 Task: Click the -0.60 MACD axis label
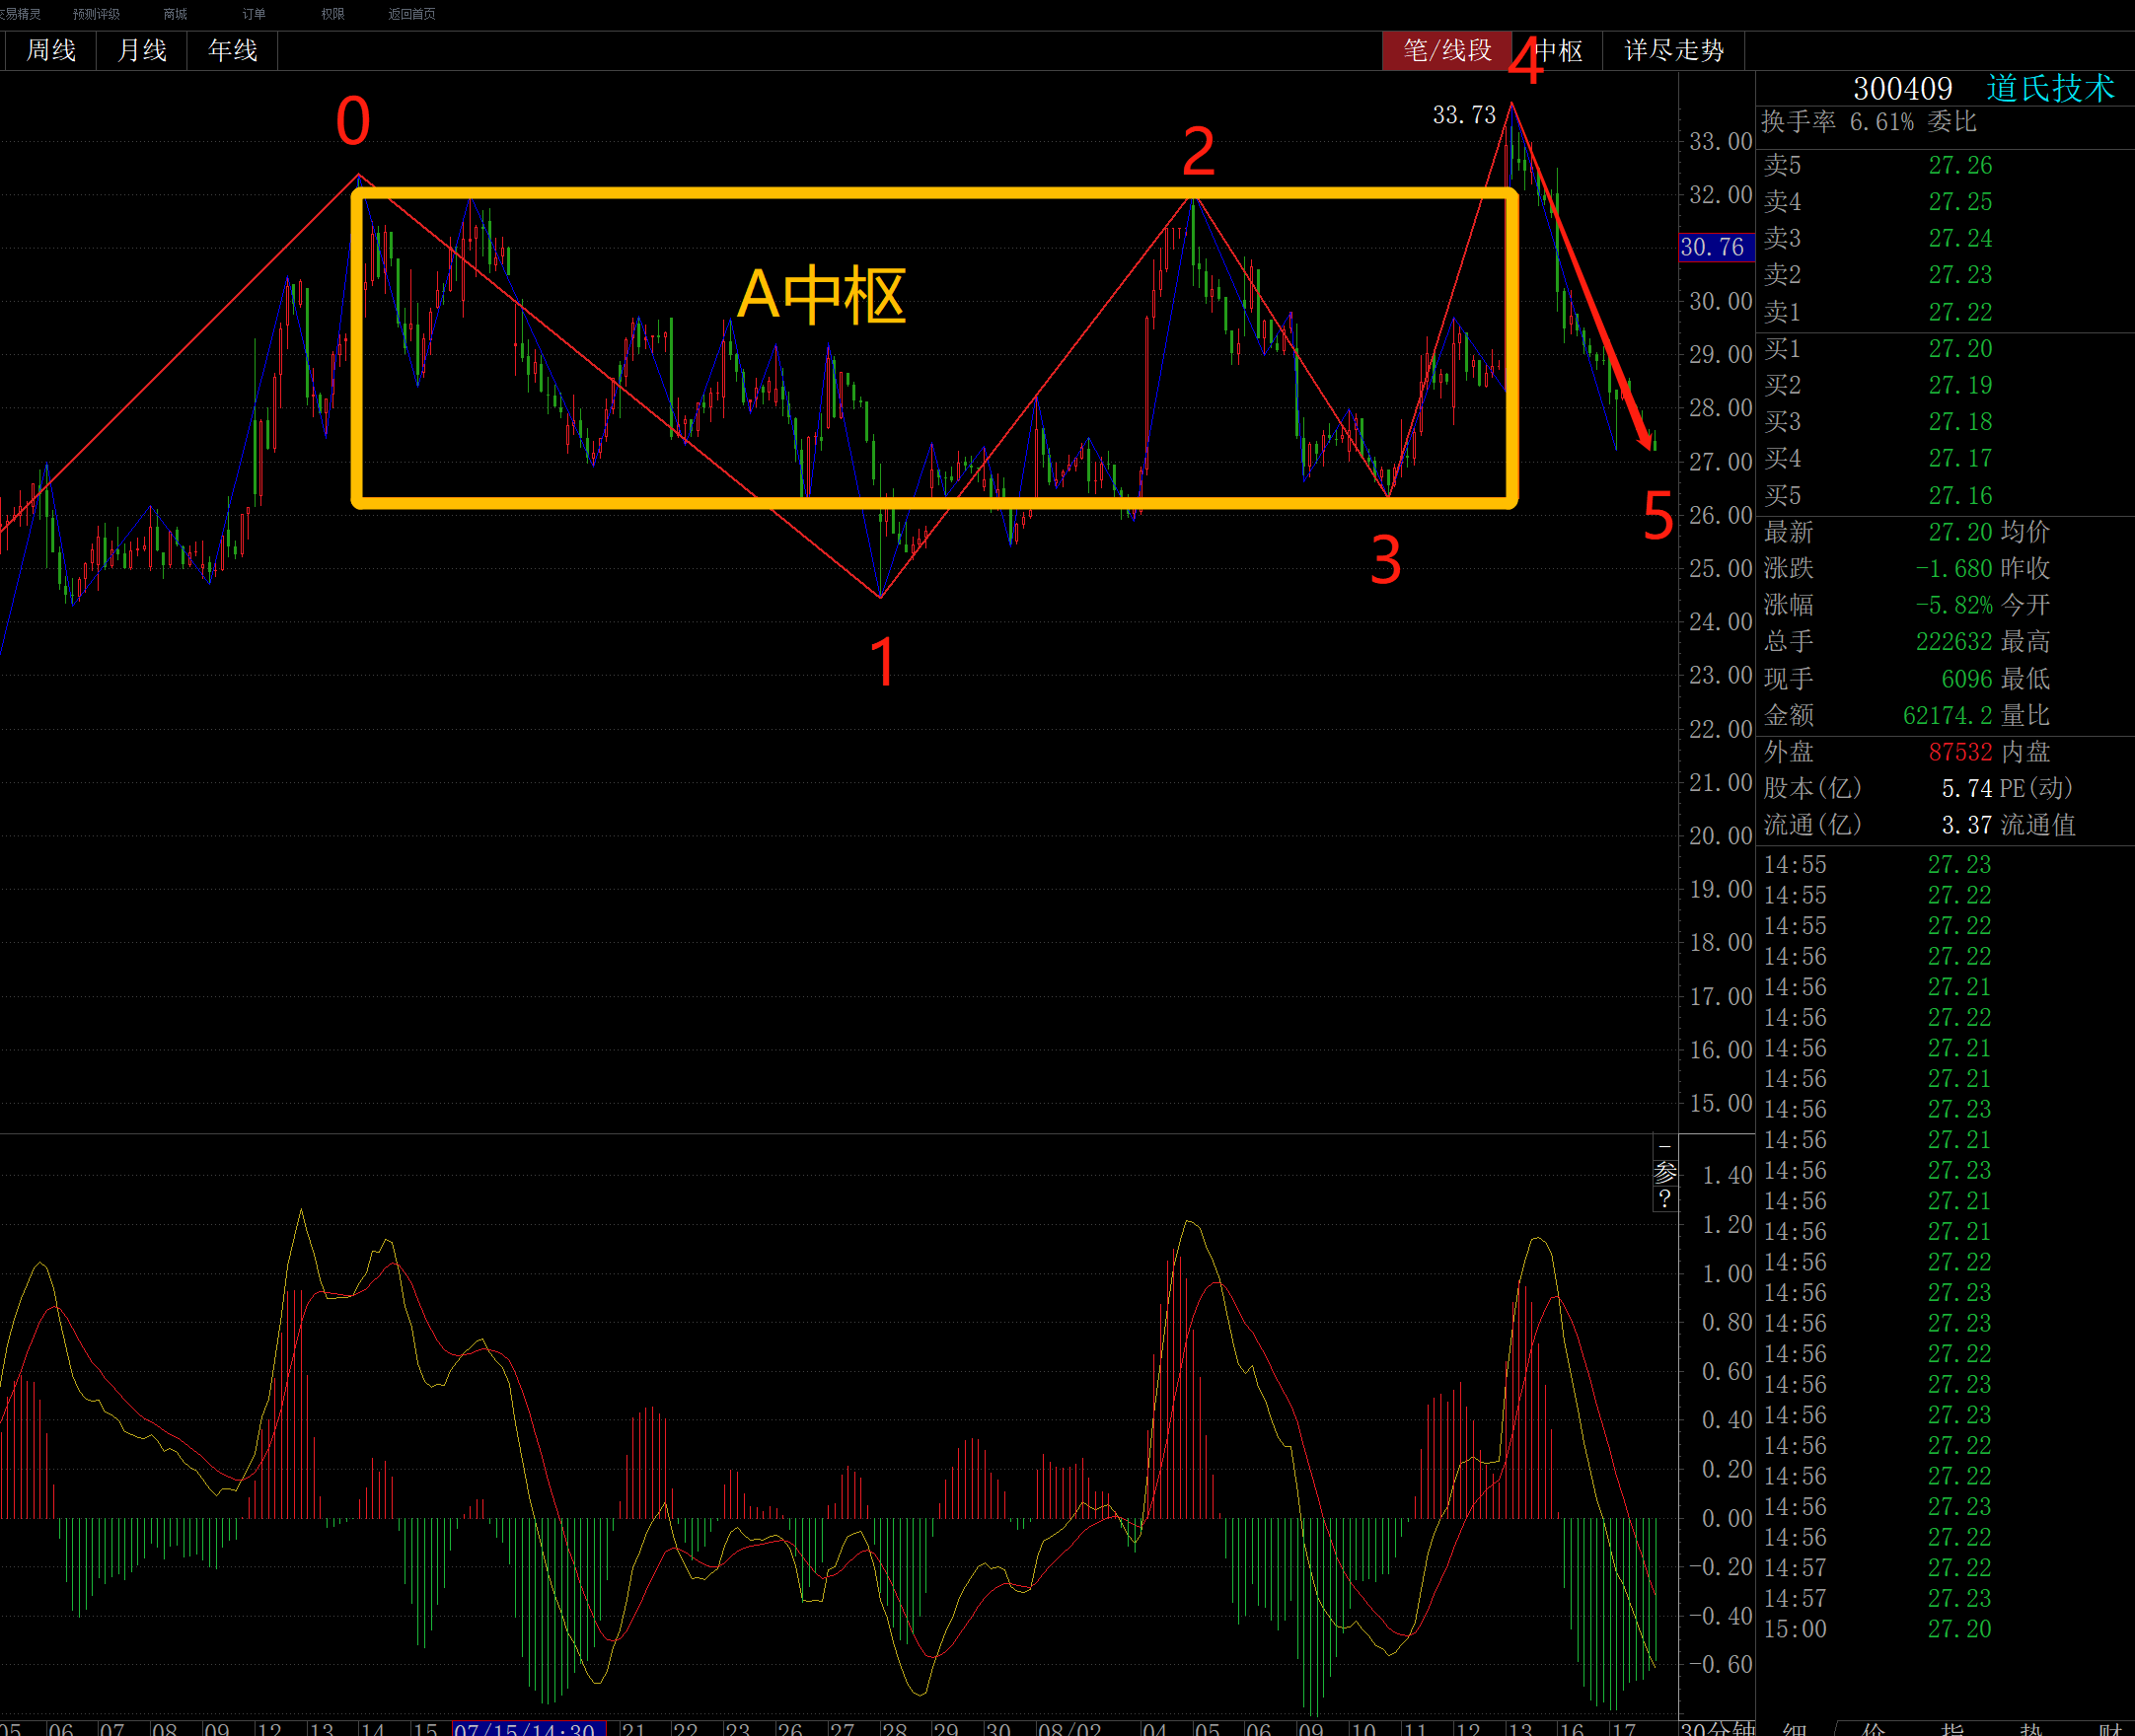click(1720, 1665)
